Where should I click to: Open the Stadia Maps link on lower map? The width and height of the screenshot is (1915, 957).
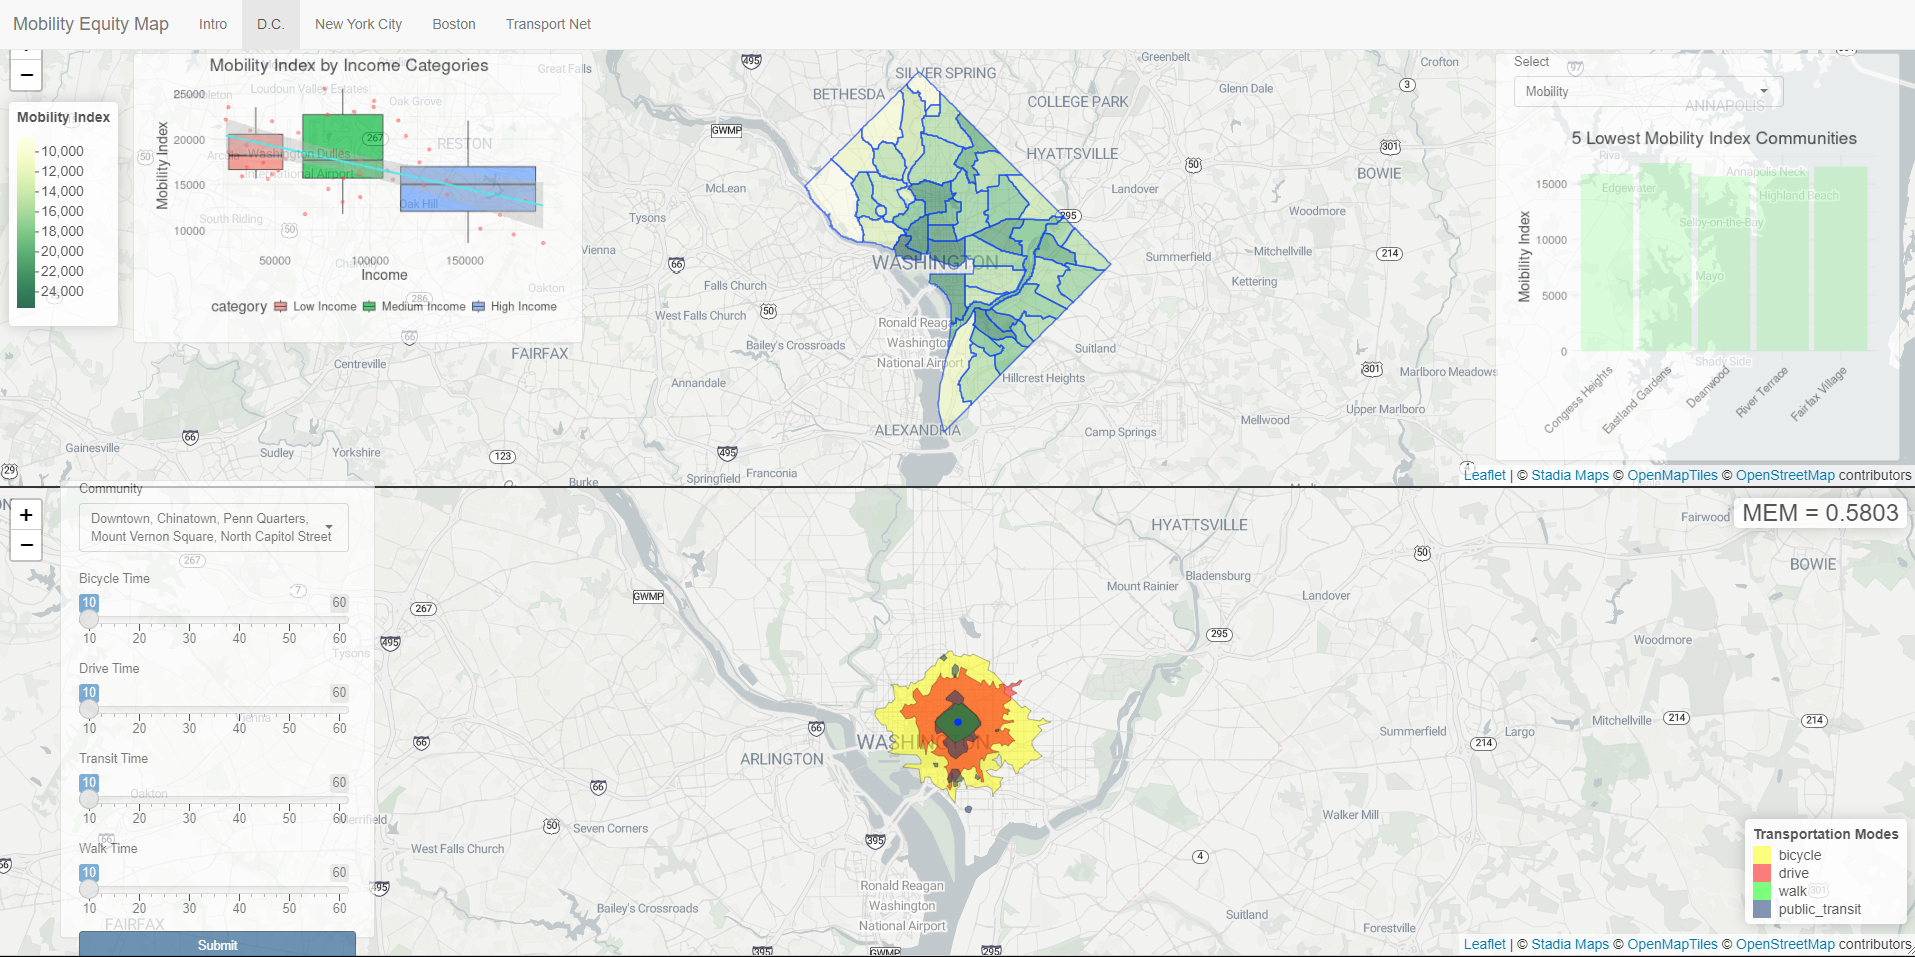pos(1569,944)
